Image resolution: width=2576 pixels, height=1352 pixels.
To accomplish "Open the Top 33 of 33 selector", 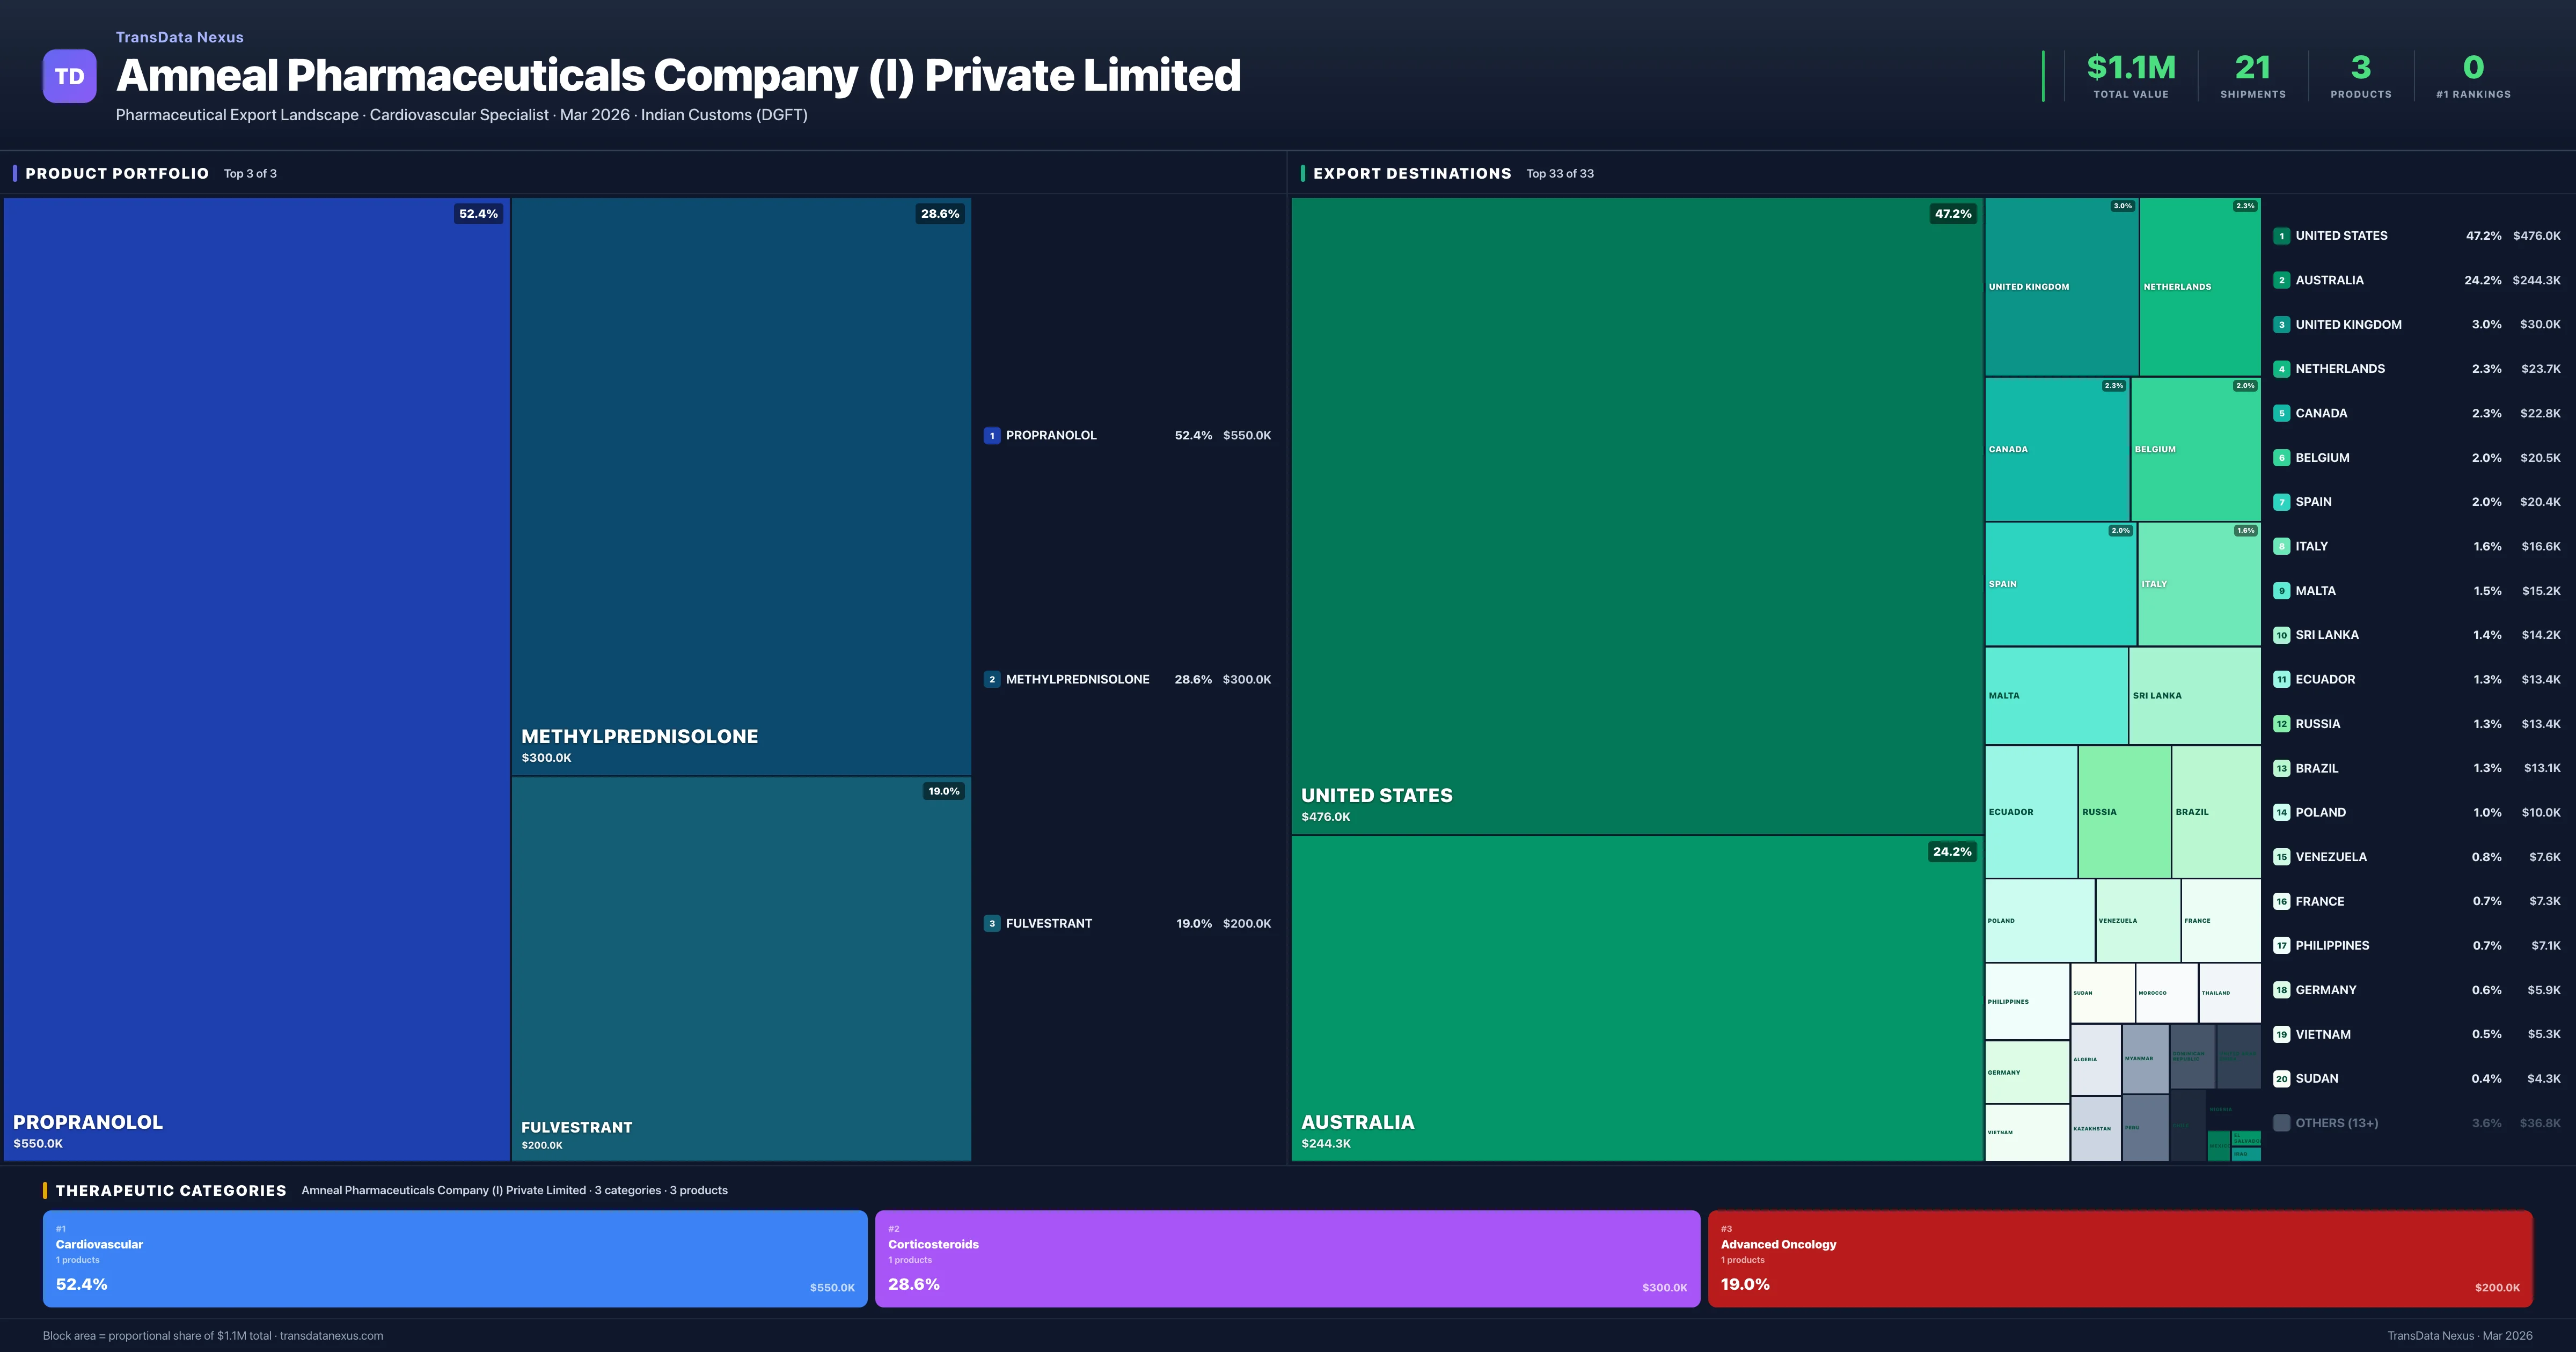I will point(1560,173).
